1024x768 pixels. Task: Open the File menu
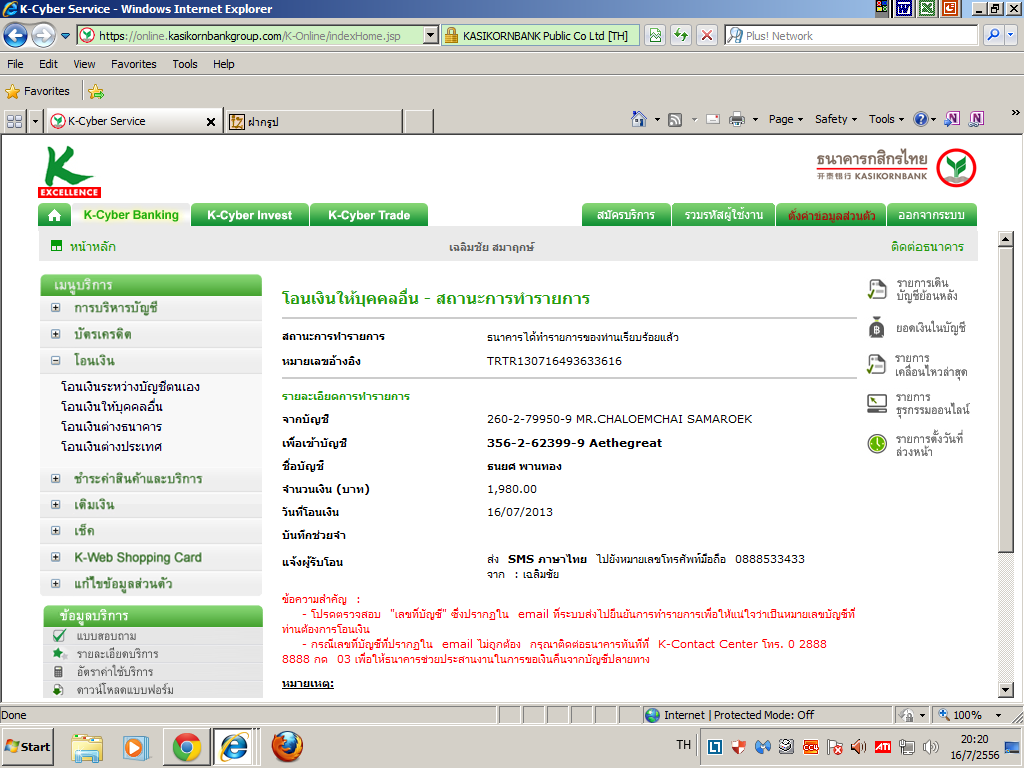point(15,64)
